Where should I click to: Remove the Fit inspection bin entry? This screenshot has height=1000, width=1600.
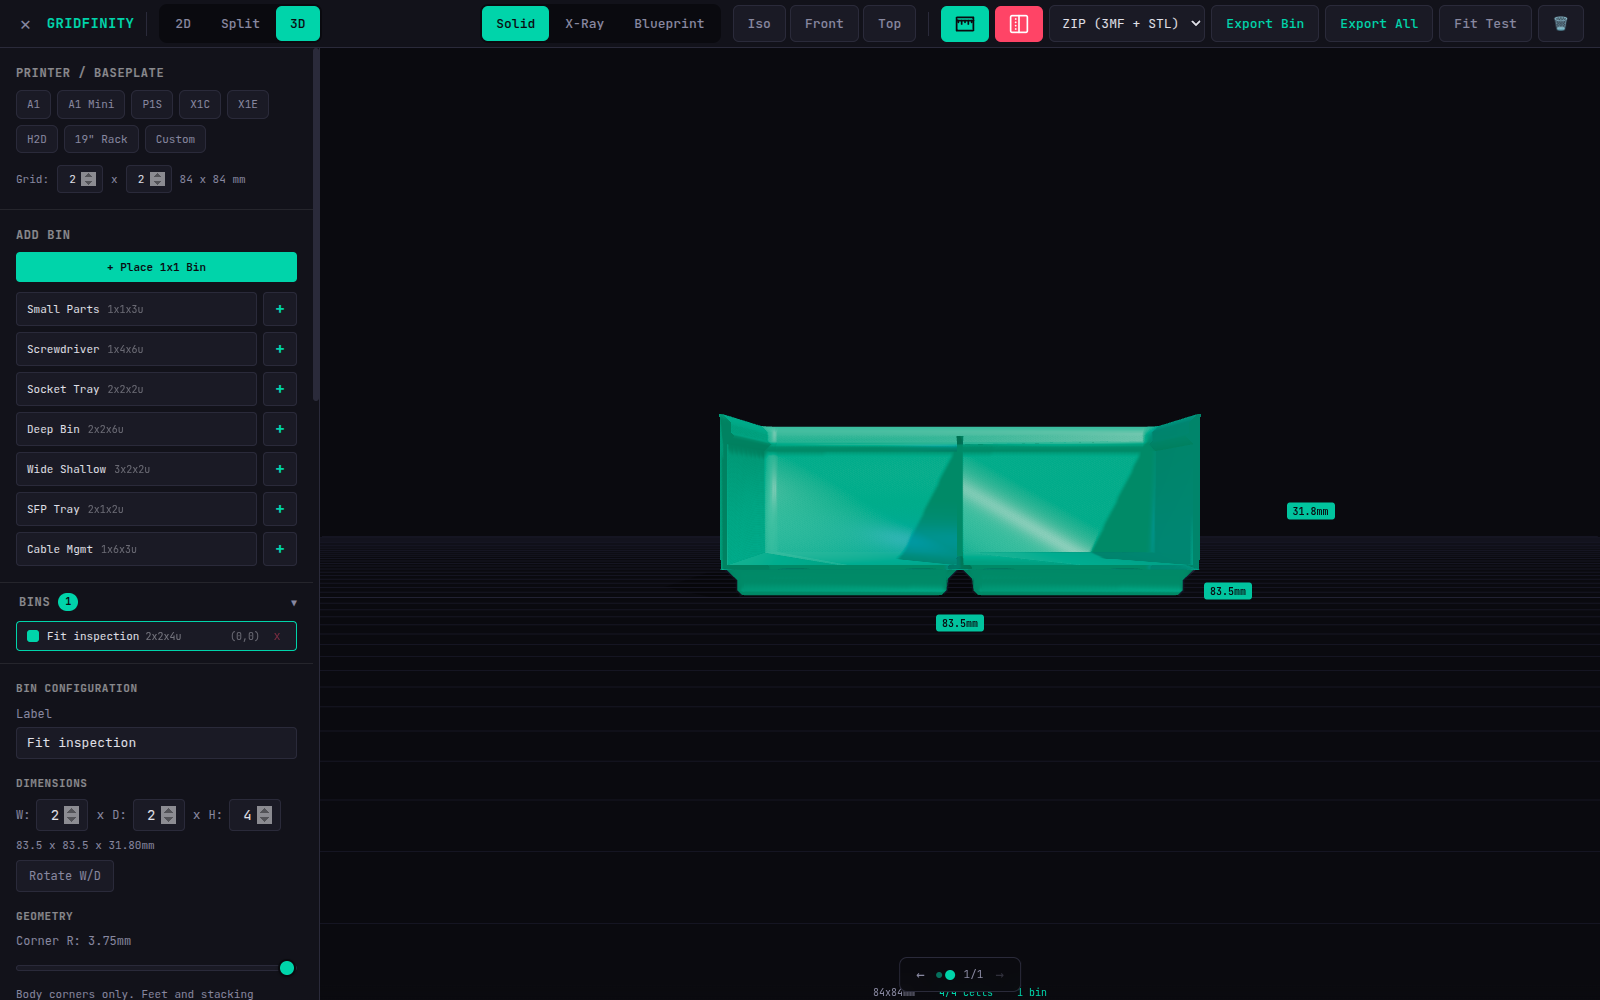(277, 636)
